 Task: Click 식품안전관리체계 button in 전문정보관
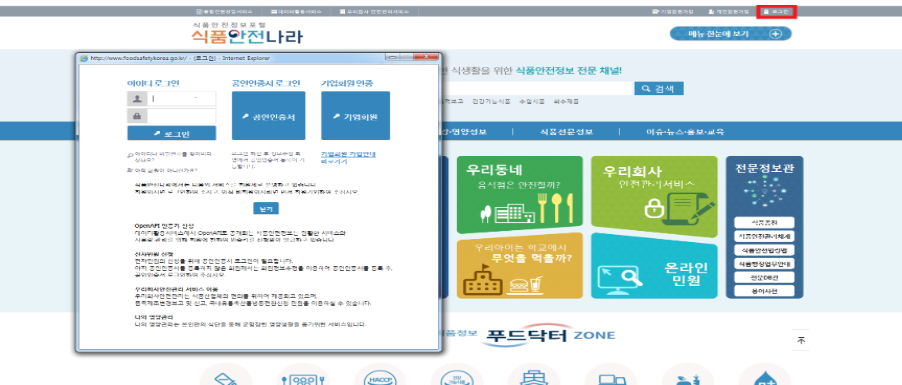(x=764, y=236)
